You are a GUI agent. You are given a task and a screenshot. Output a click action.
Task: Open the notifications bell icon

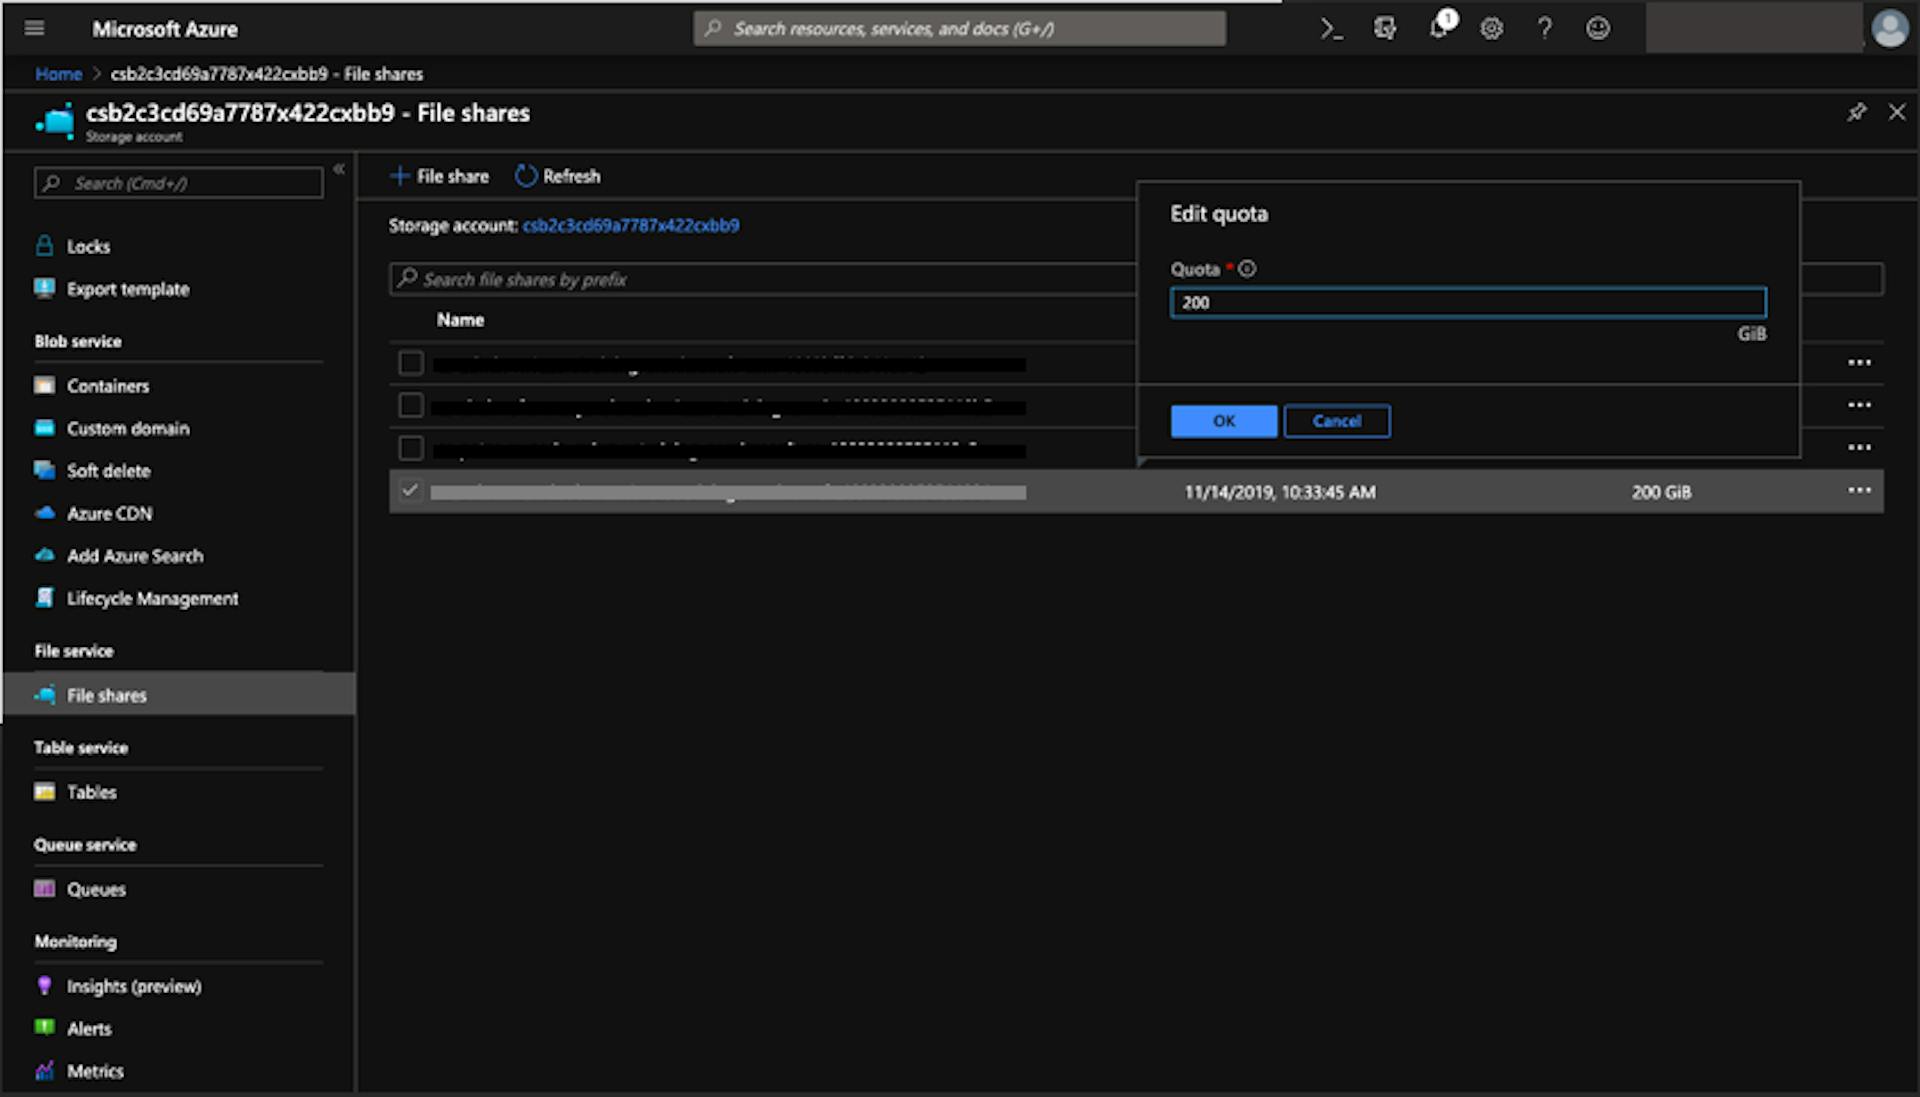1438,28
